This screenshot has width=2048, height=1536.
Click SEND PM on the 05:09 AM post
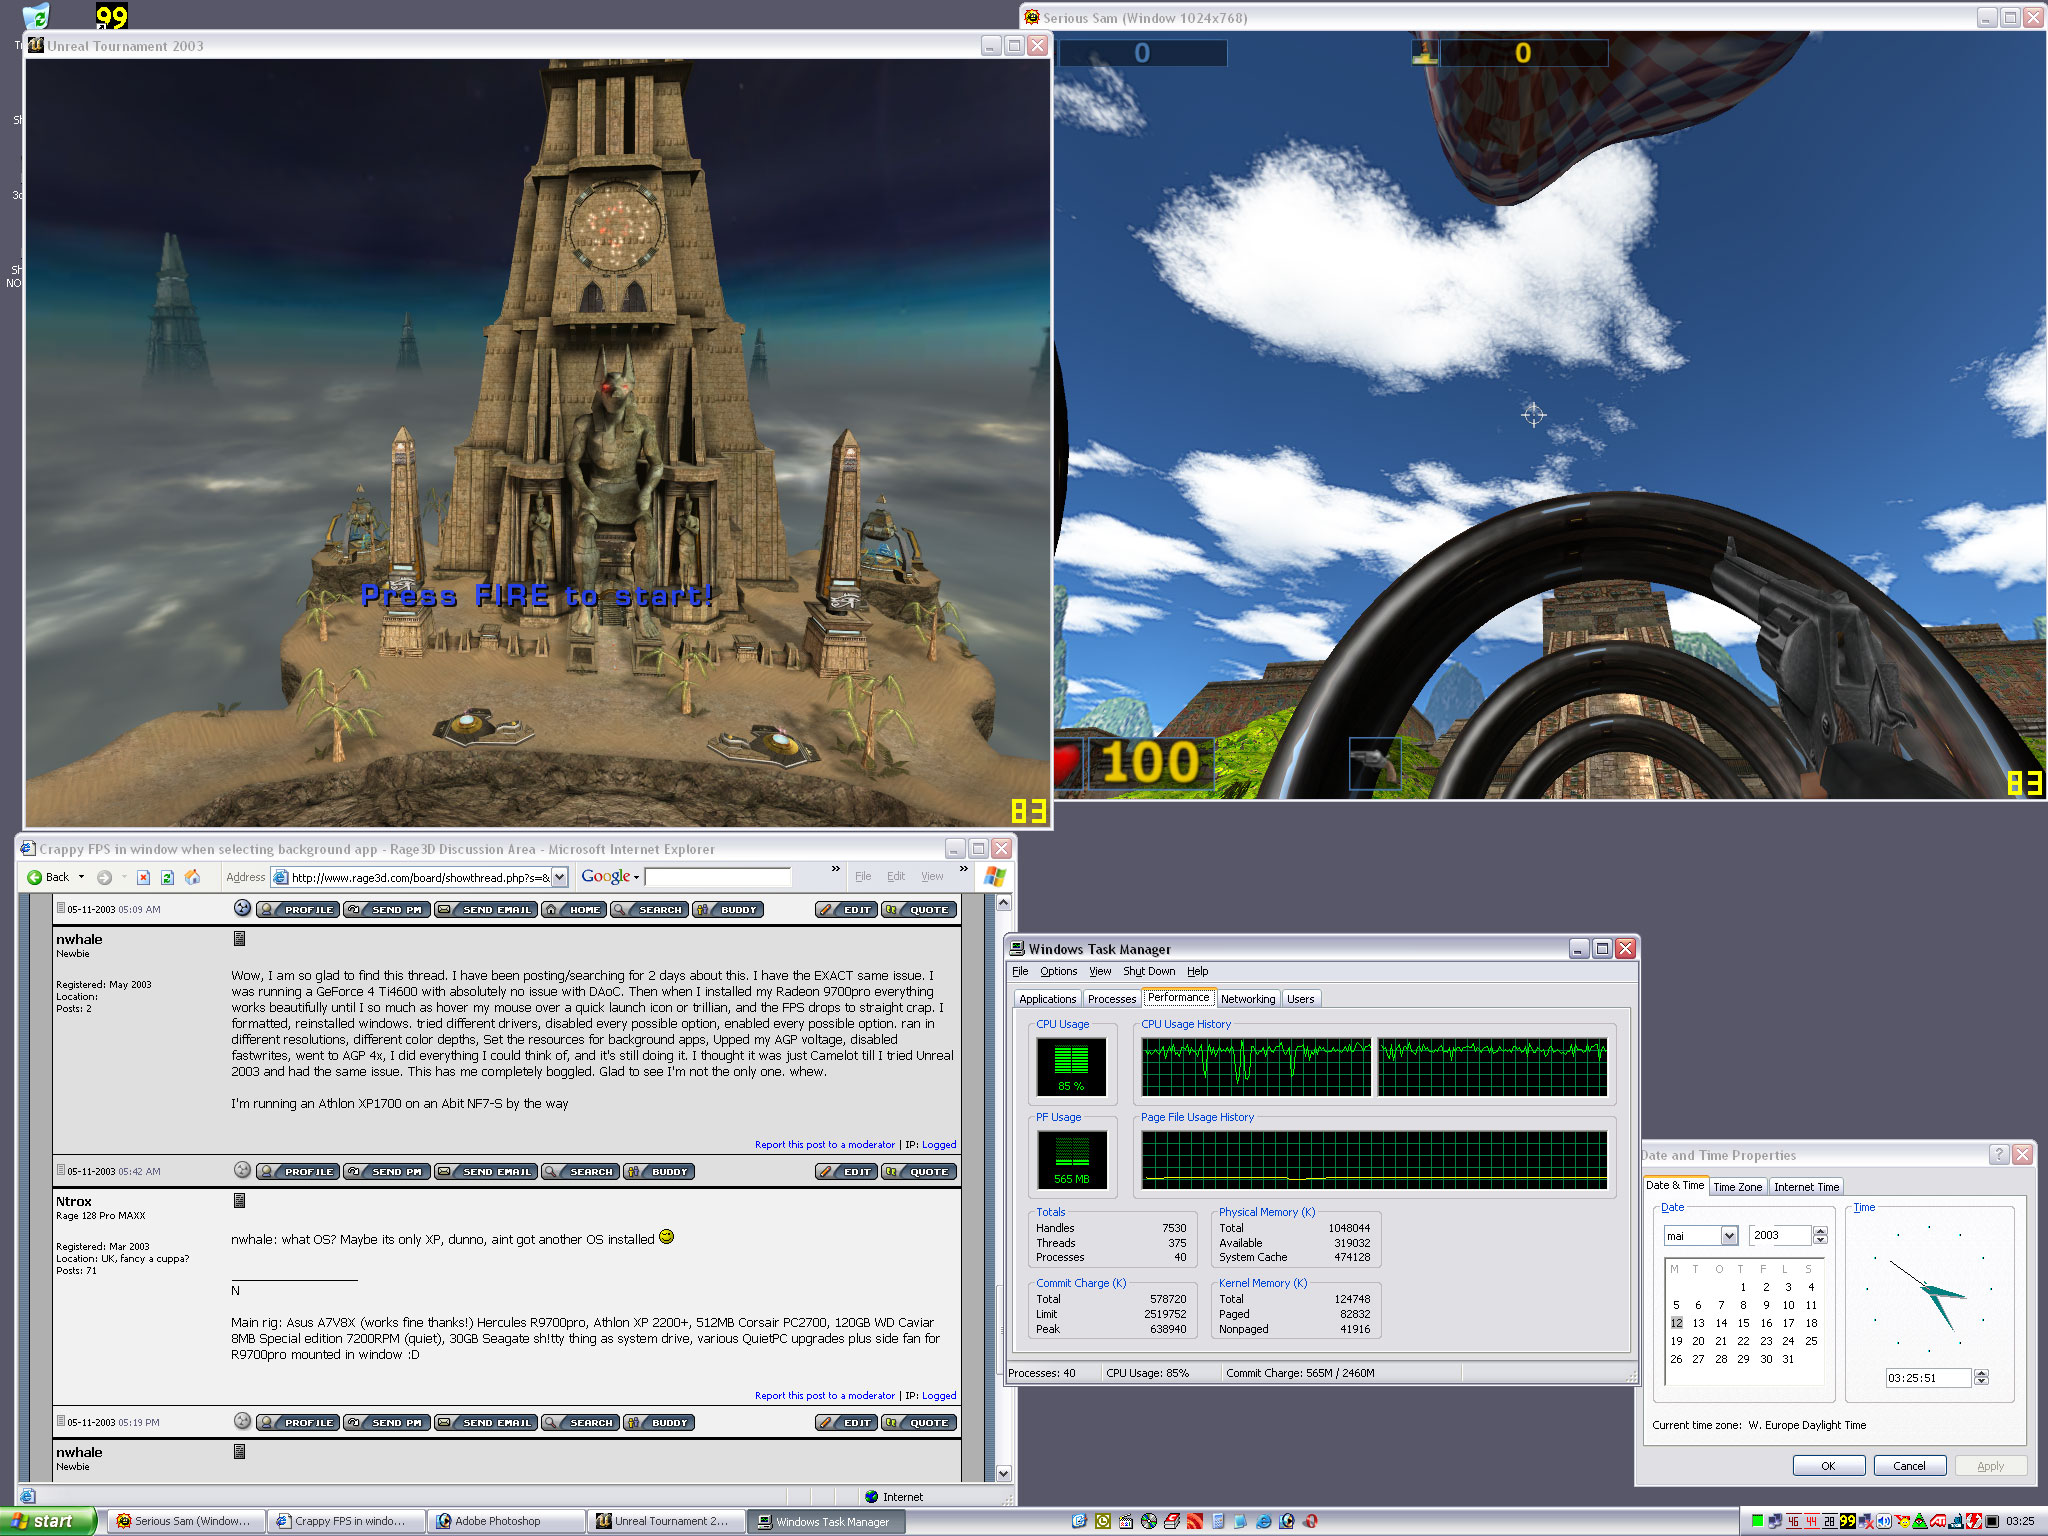(x=386, y=909)
